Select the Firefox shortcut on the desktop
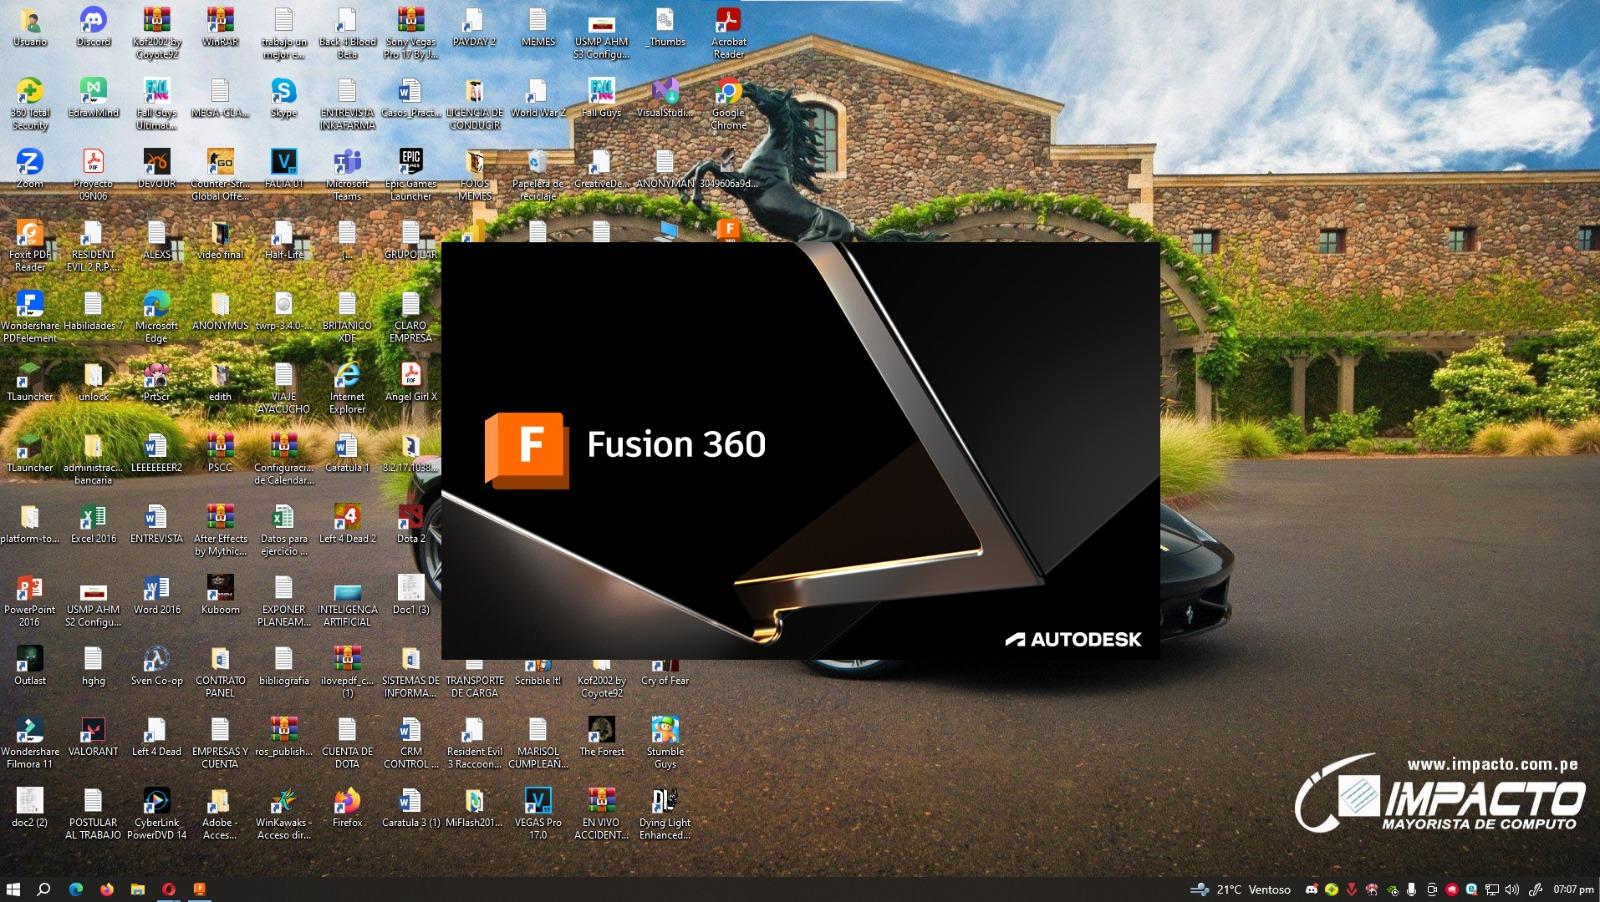Viewport: 1600px width, 902px height. [x=347, y=808]
